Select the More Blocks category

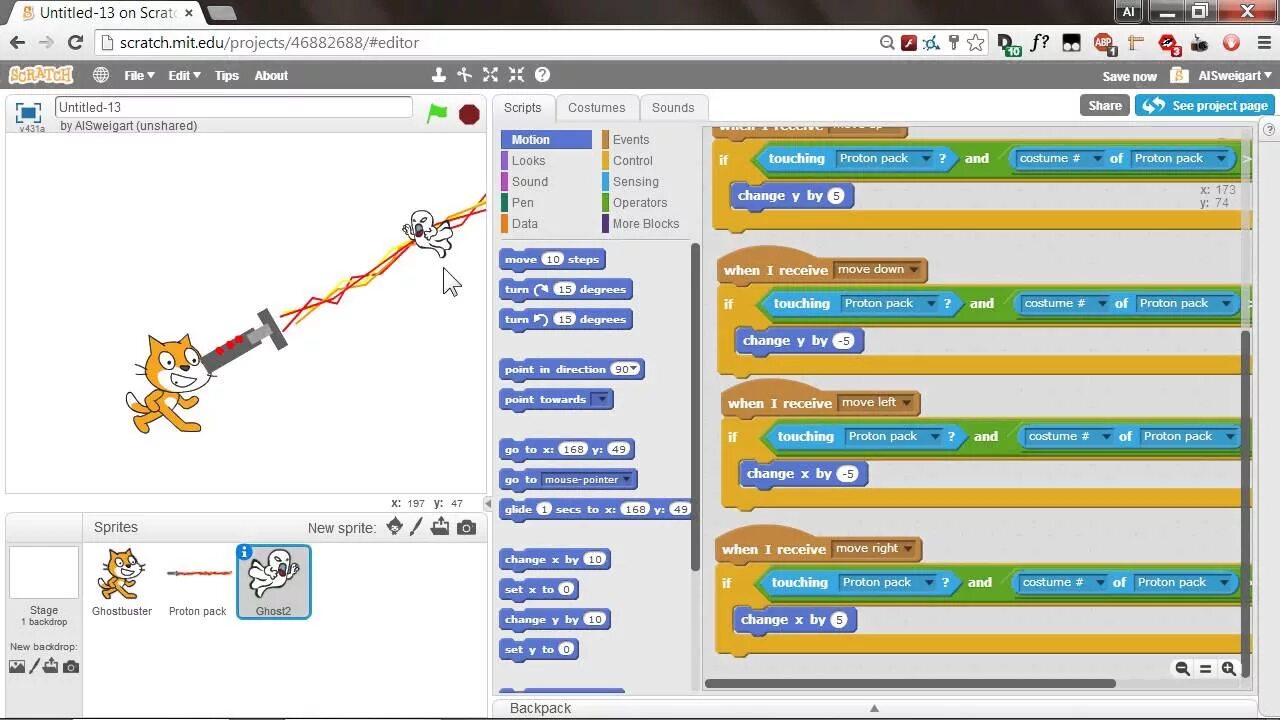tap(645, 224)
